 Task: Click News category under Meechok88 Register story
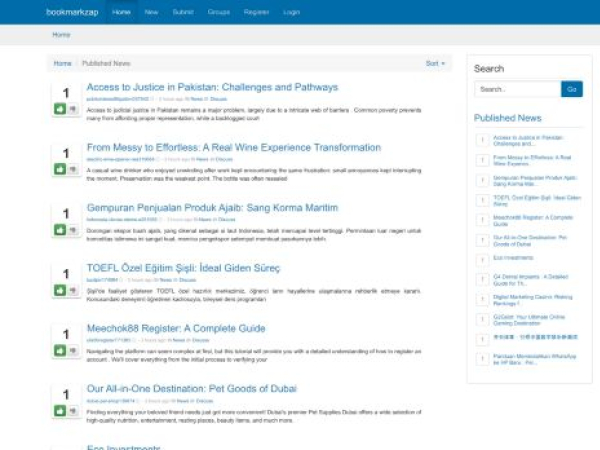click(x=179, y=340)
